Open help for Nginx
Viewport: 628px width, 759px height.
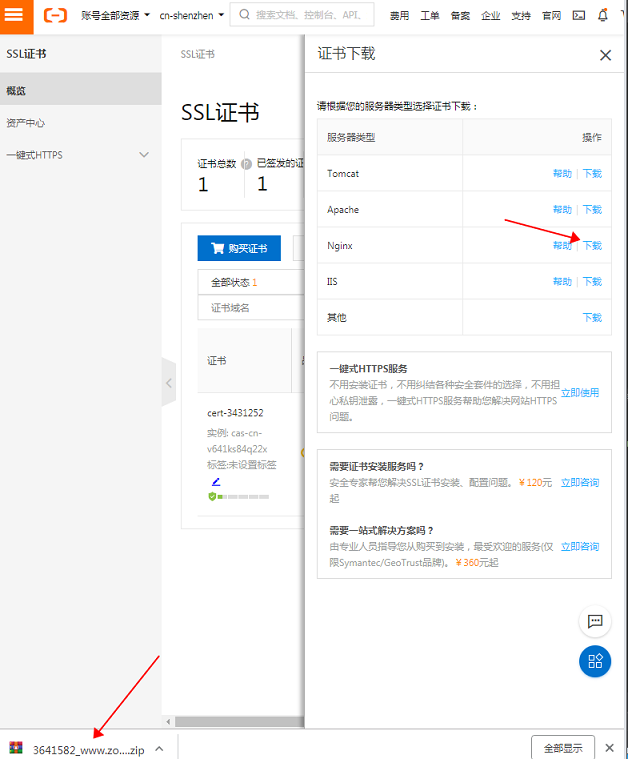[x=562, y=245]
